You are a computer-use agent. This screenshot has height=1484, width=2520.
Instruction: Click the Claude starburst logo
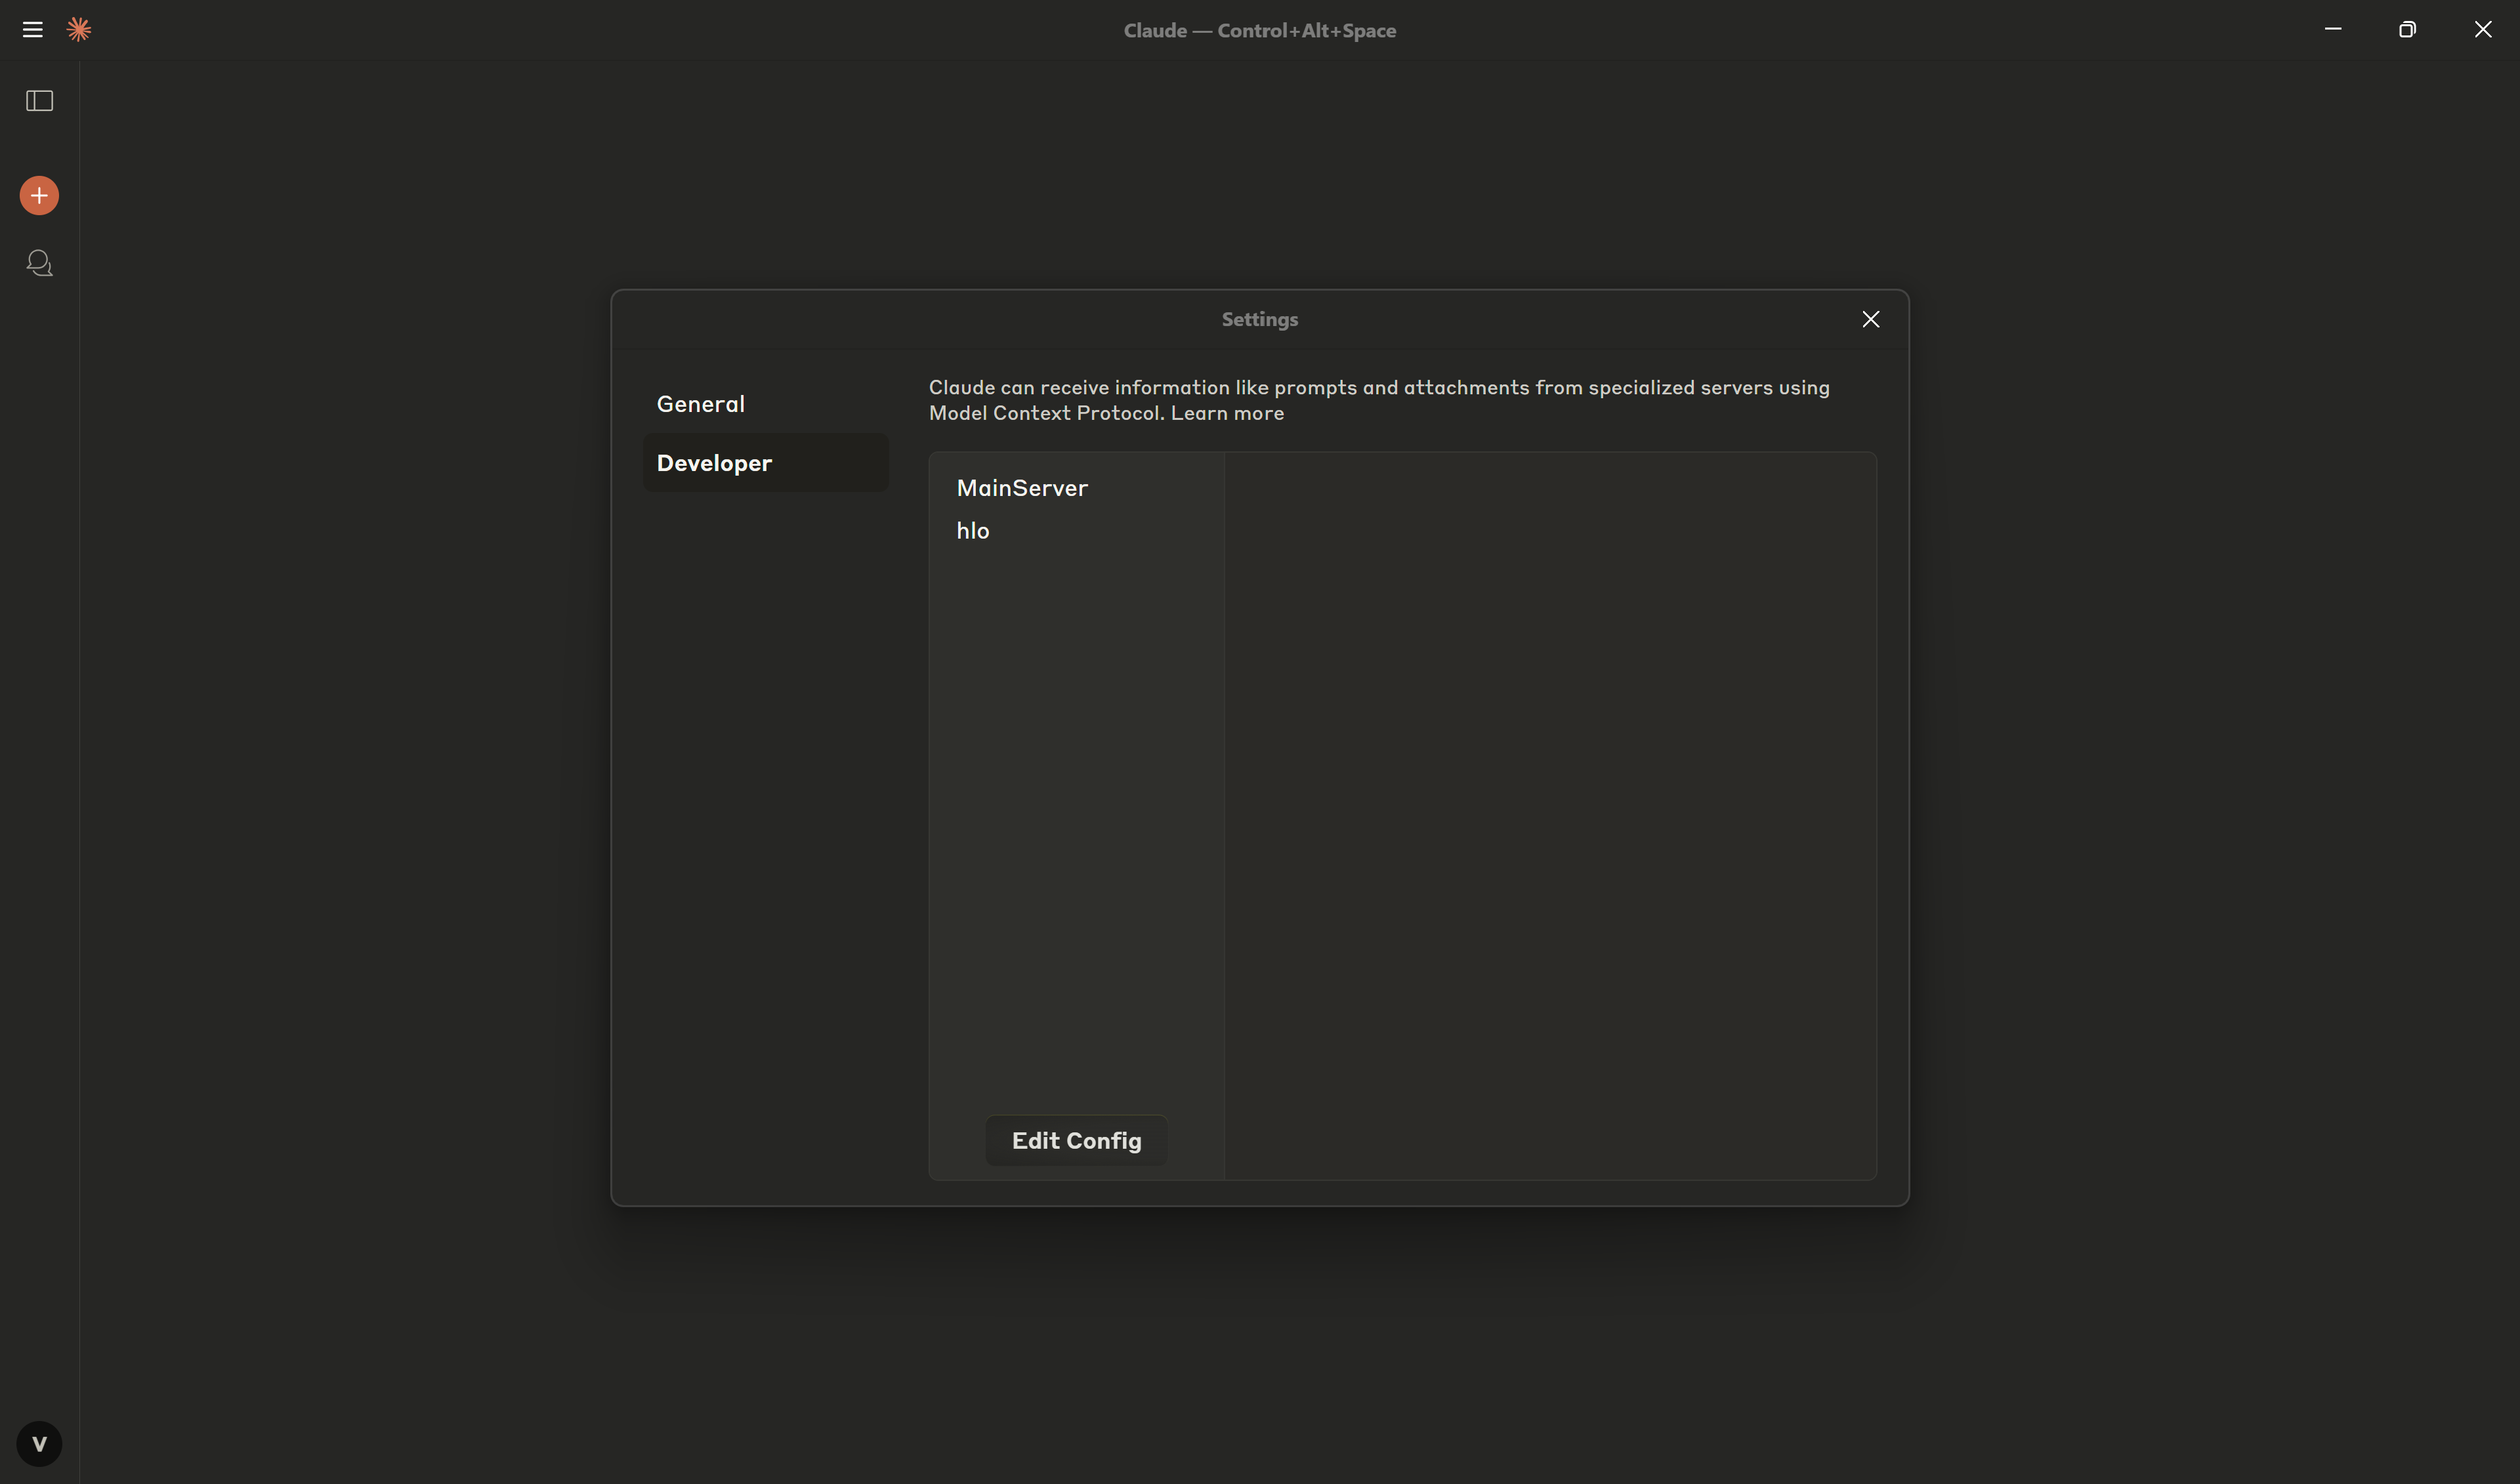[x=79, y=30]
